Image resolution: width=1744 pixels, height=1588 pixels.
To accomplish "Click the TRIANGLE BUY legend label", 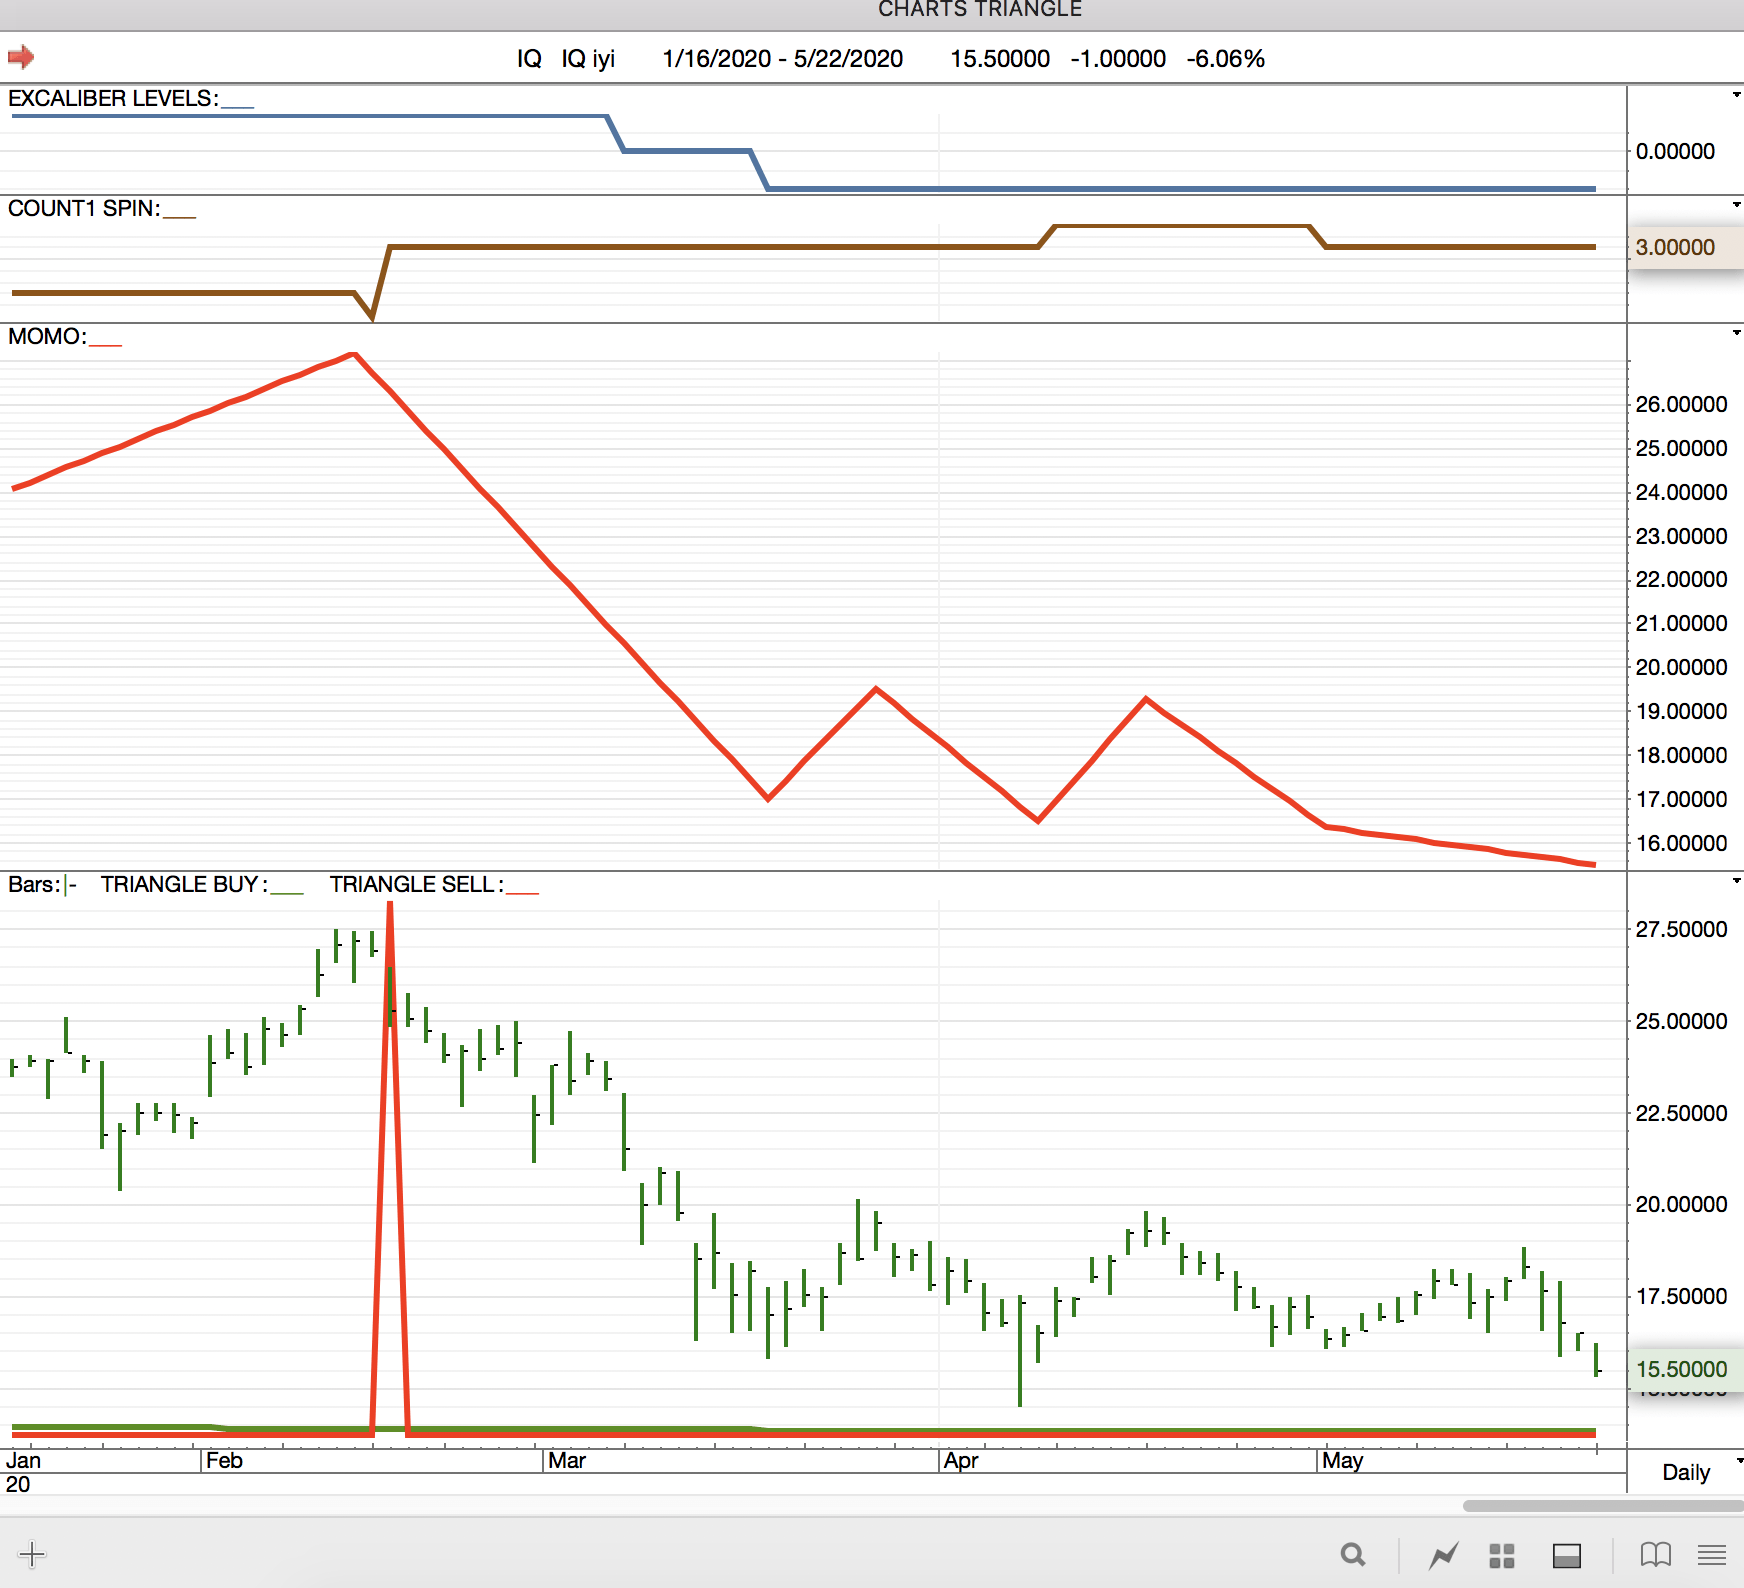I will pos(184,884).
